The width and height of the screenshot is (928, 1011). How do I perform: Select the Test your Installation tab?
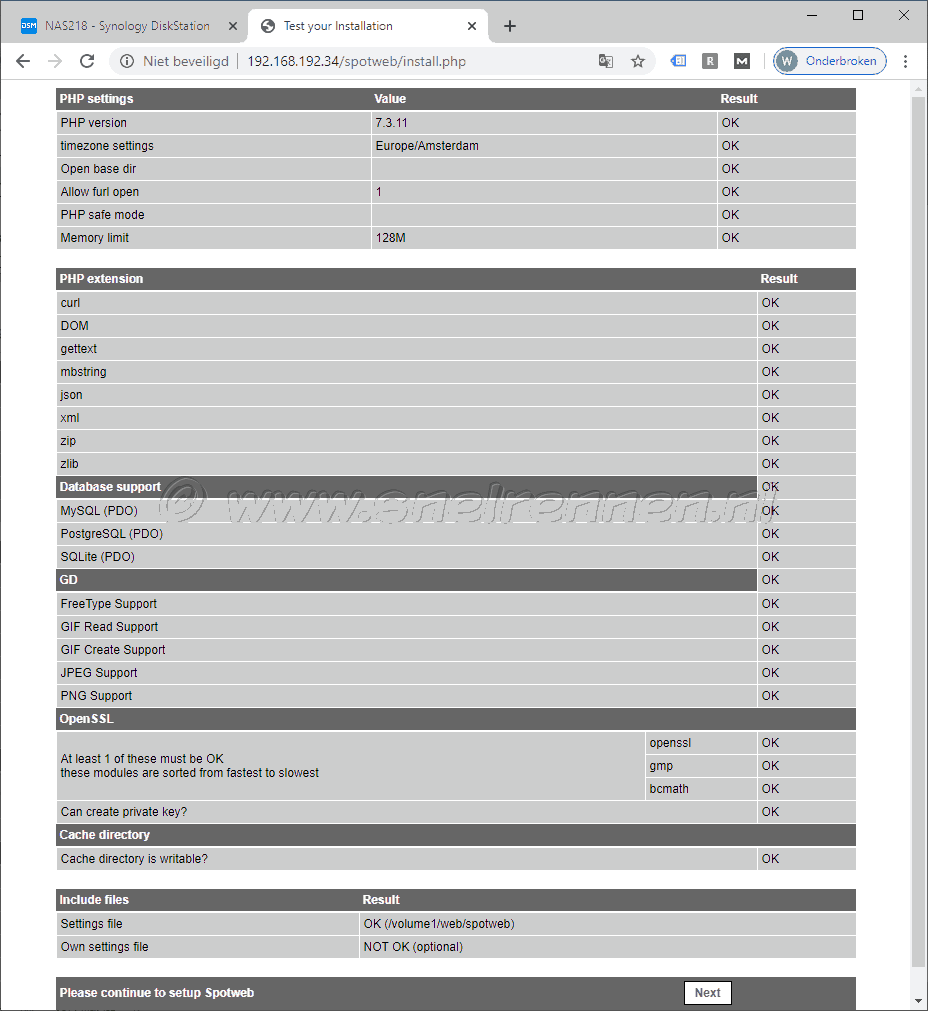point(368,26)
